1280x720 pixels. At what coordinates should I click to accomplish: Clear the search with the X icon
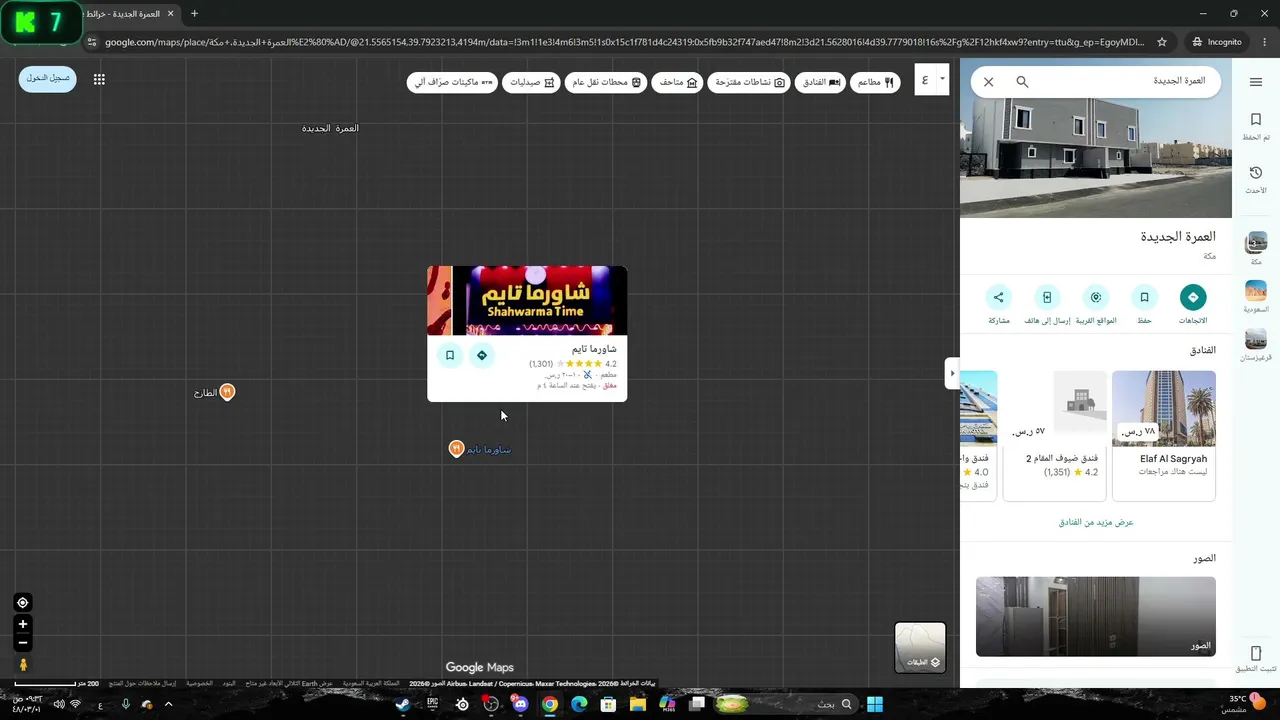point(989,82)
